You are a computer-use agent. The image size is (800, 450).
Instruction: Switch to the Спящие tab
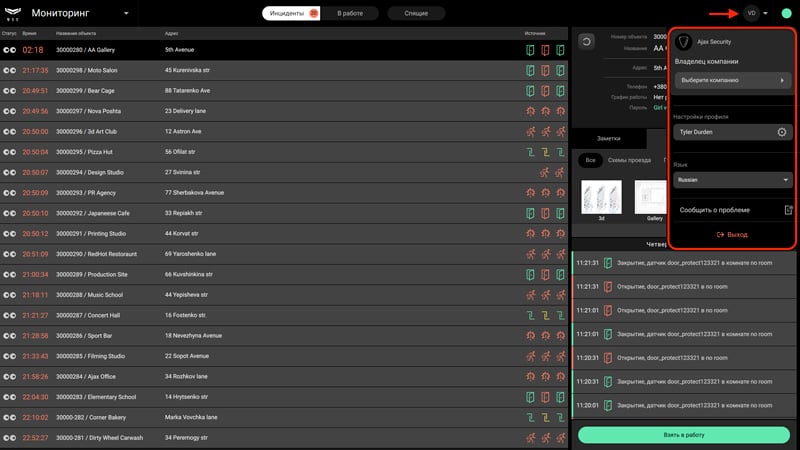click(416, 13)
